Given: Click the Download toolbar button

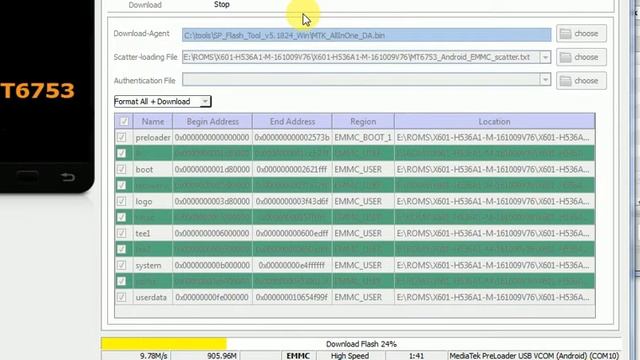Looking at the screenshot, I should 145,5.
